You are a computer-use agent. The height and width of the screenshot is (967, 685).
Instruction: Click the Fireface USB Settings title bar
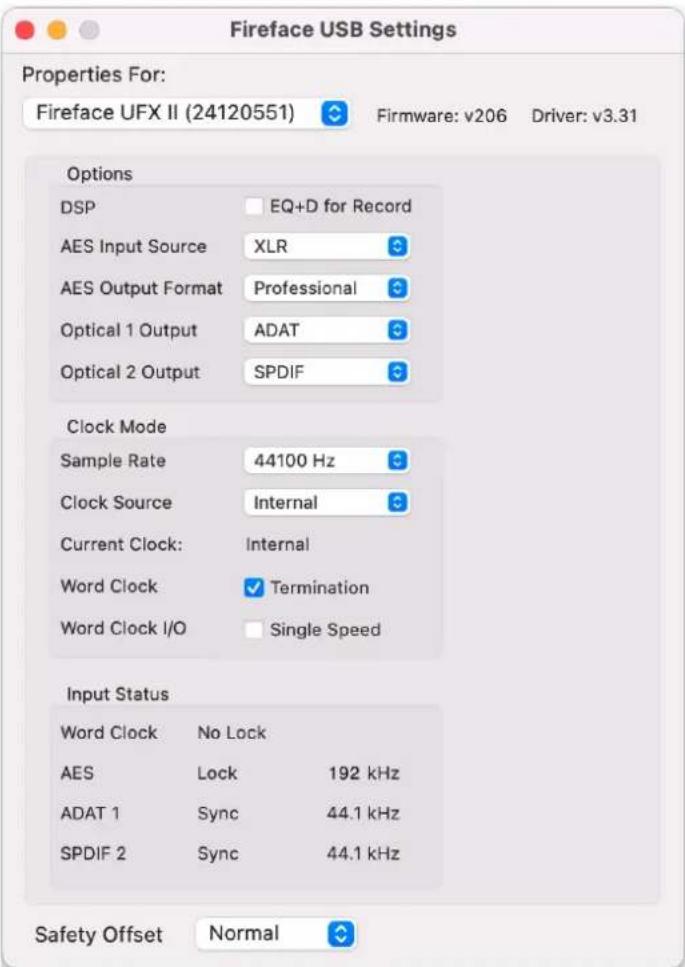click(343, 30)
